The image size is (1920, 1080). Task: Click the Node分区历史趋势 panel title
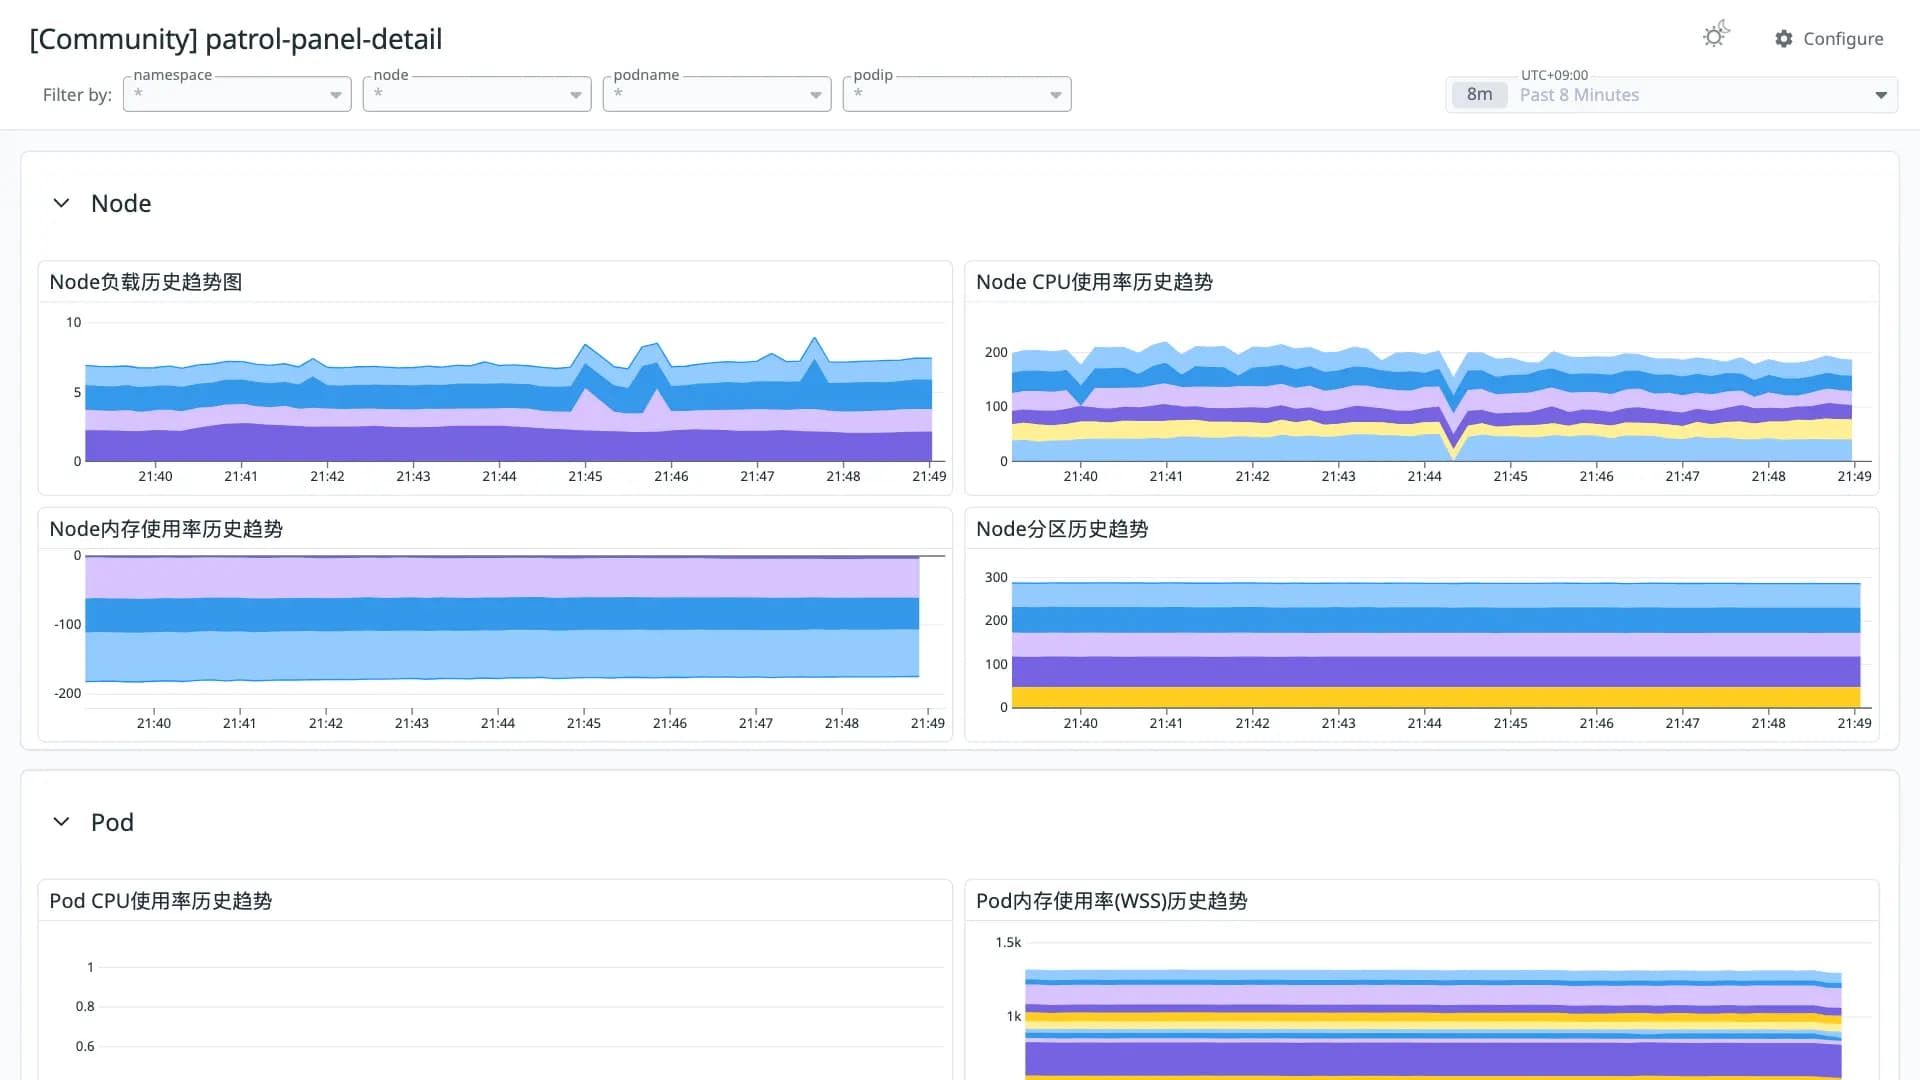tap(1062, 529)
